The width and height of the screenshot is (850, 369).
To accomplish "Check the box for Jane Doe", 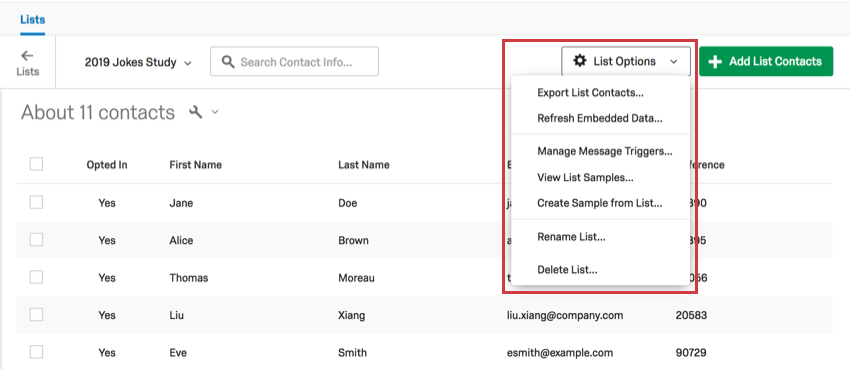I will coord(36,203).
